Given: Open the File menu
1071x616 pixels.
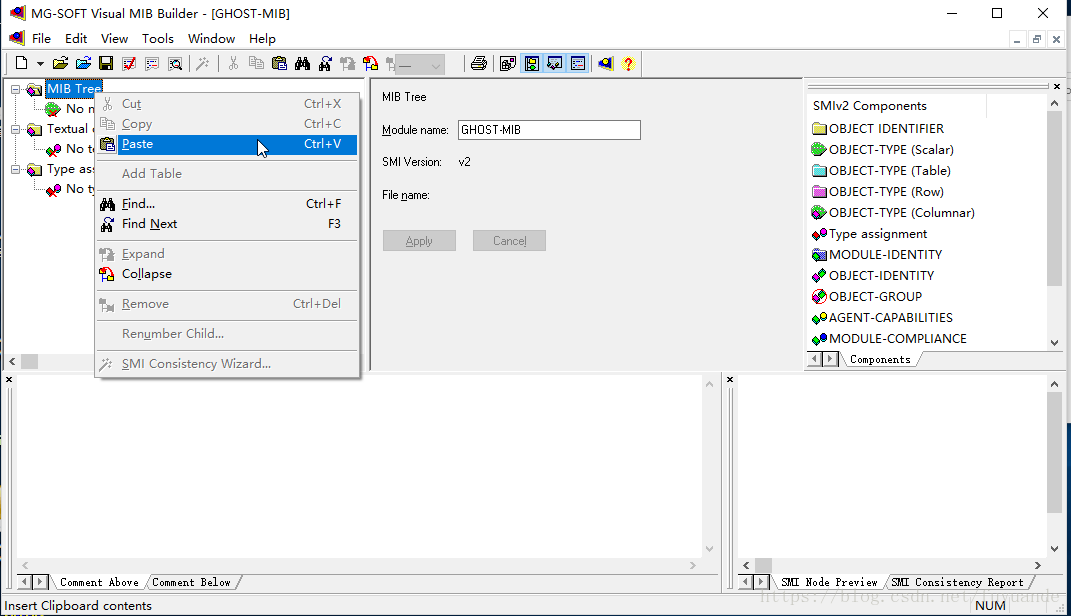Looking at the screenshot, I should pyautogui.click(x=41, y=39).
